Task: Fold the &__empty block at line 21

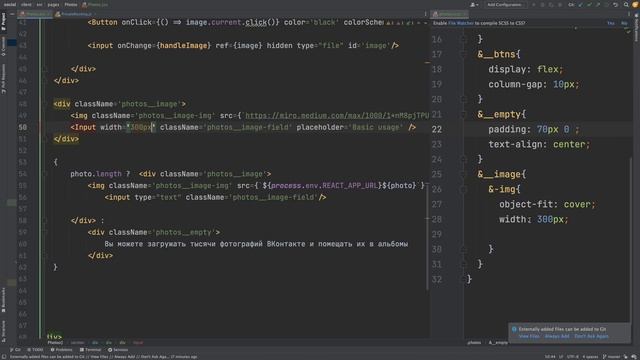Action: (463, 114)
